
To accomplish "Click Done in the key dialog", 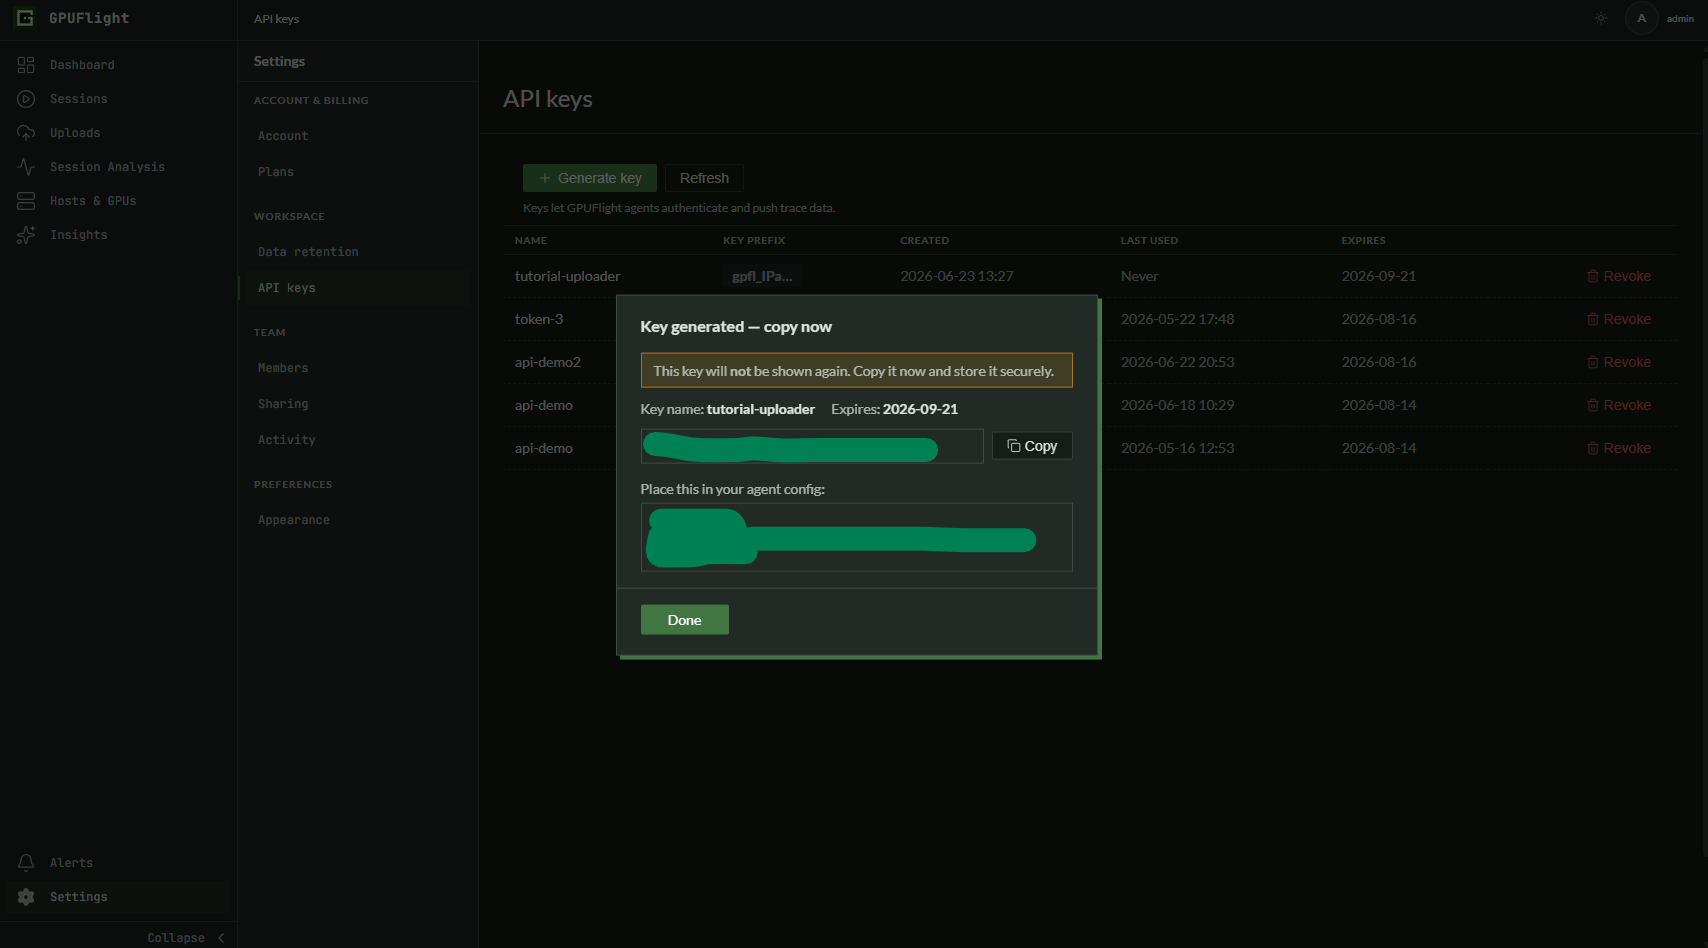I will 685,620.
